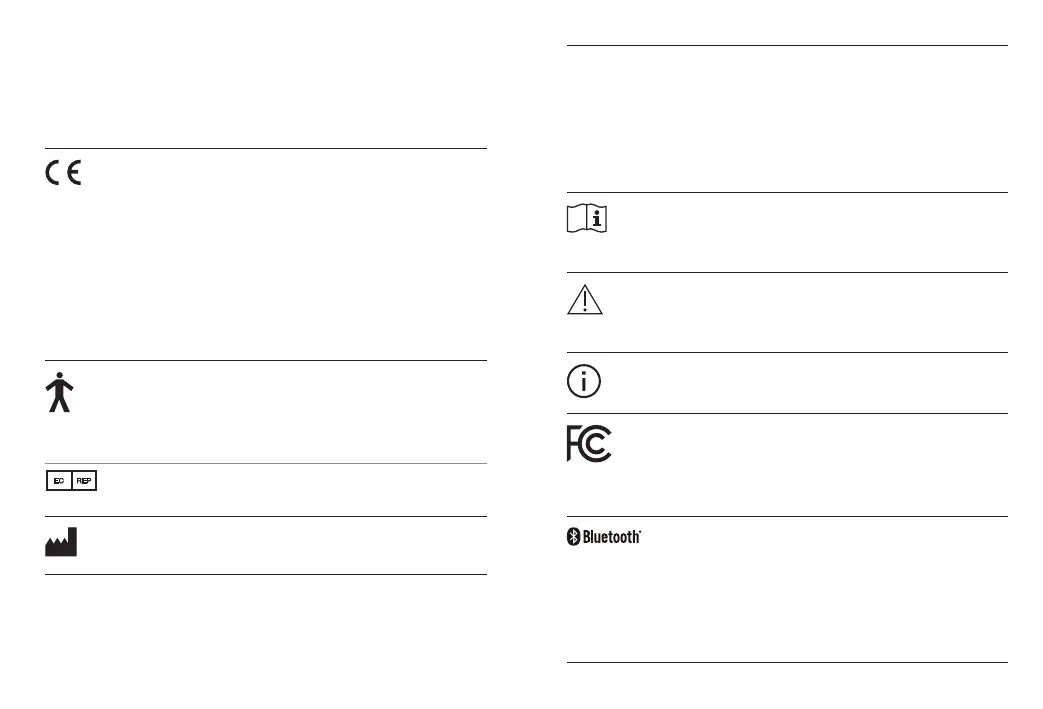The width and height of the screenshot is (1043, 709).
Task: Click the head of the person figure
Action: (x=61, y=377)
